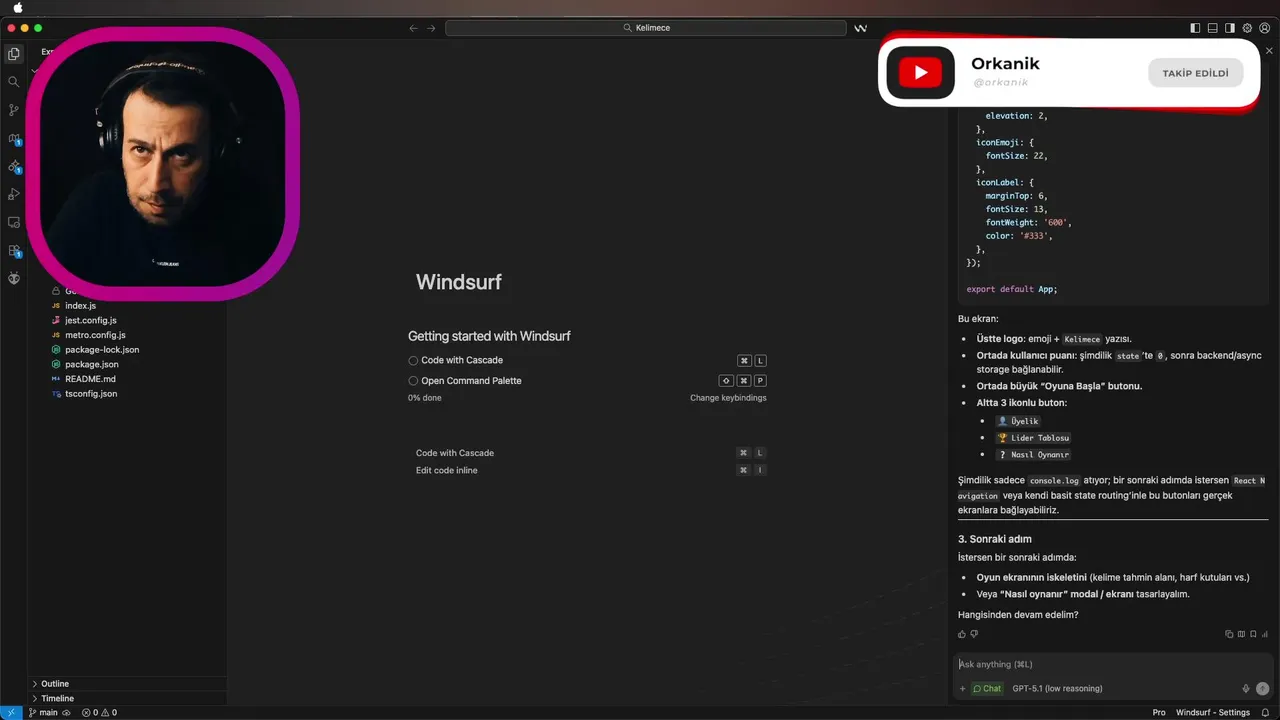Open the GPT-5.1 (low reasoning) model selector
Image resolution: width=1280 pixels, height=720 pixels.
(x=1057, y=688)
